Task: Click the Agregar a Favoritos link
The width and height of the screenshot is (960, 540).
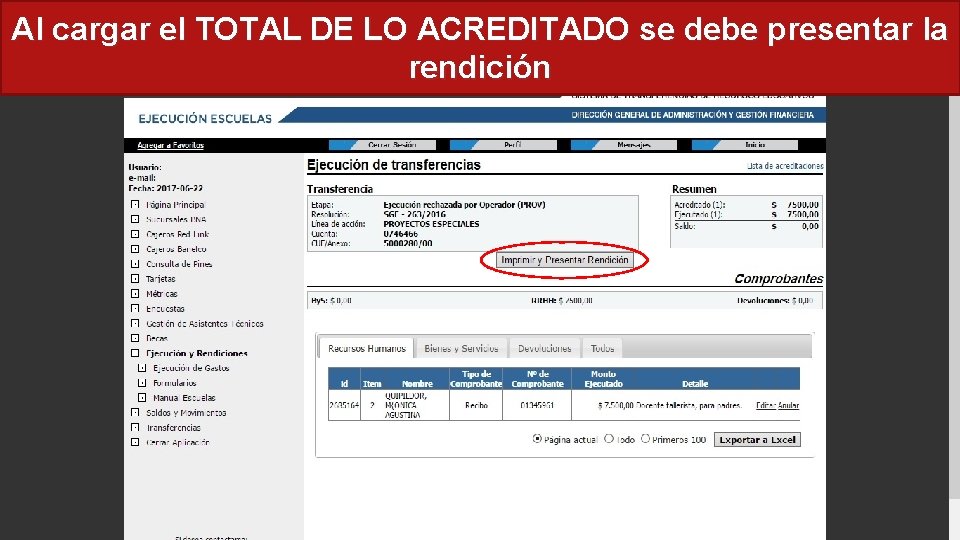Action: 170,145
